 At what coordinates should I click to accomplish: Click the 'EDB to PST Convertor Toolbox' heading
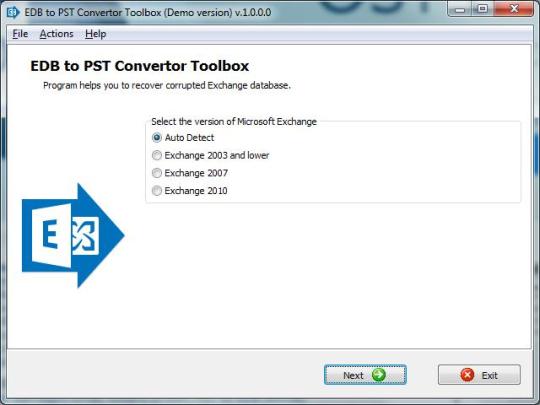coord(139,66)
